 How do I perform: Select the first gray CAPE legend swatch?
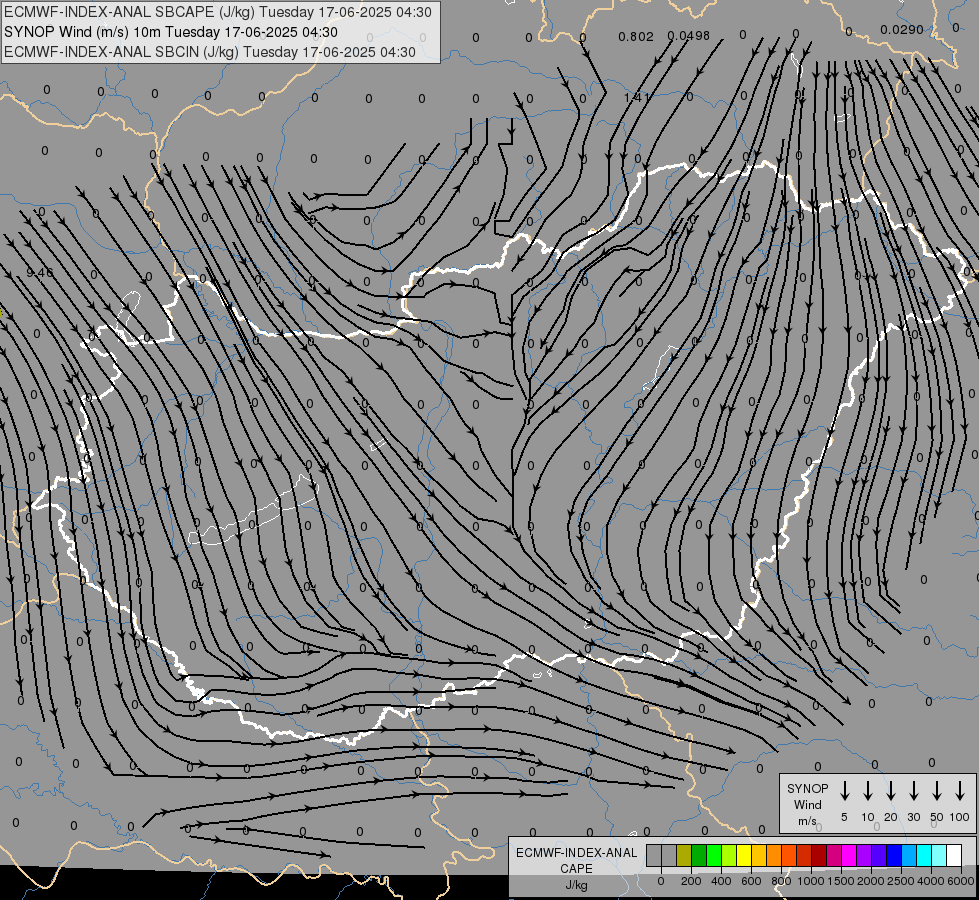(x=654, y=855)
